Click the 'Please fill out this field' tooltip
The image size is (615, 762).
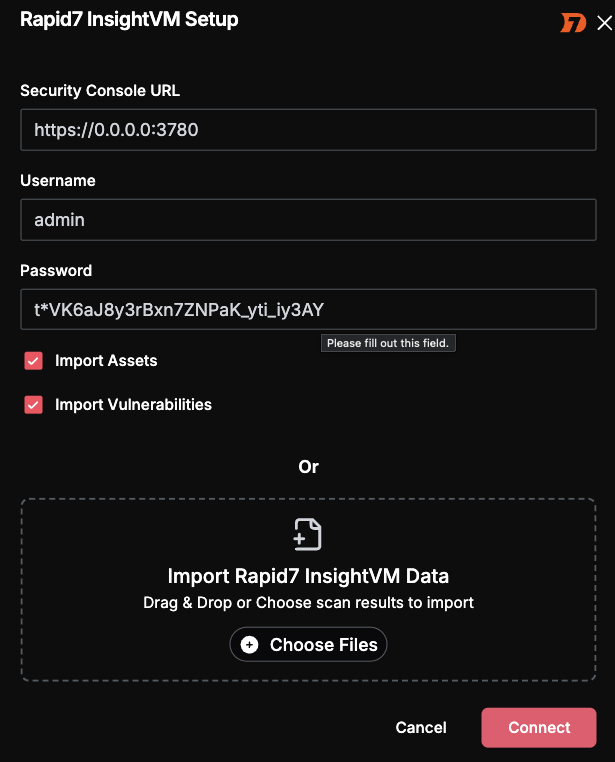pos(388,343)
